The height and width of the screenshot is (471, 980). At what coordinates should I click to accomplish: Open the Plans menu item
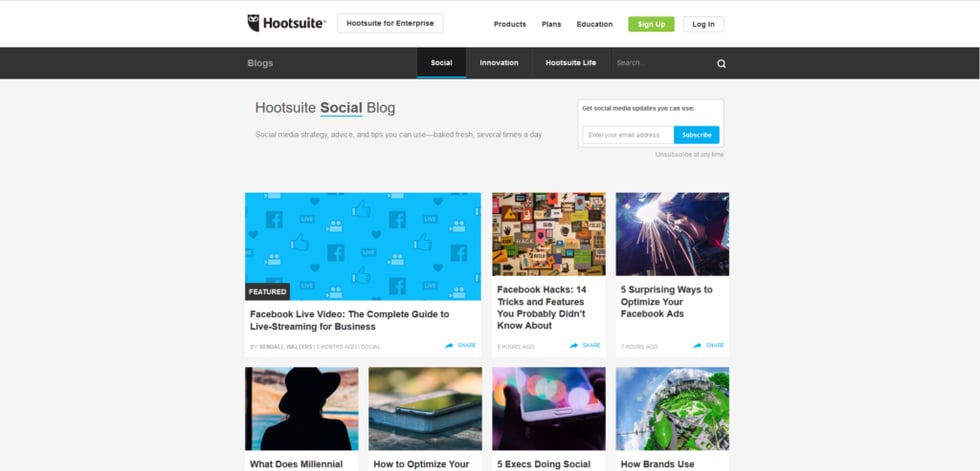tap(551, 24)
